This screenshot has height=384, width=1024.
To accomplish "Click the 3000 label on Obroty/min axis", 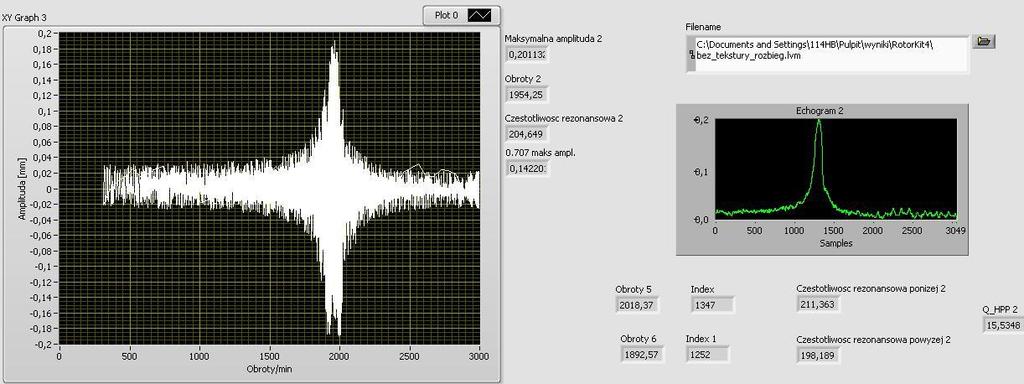I will click(x=479, y=357).
